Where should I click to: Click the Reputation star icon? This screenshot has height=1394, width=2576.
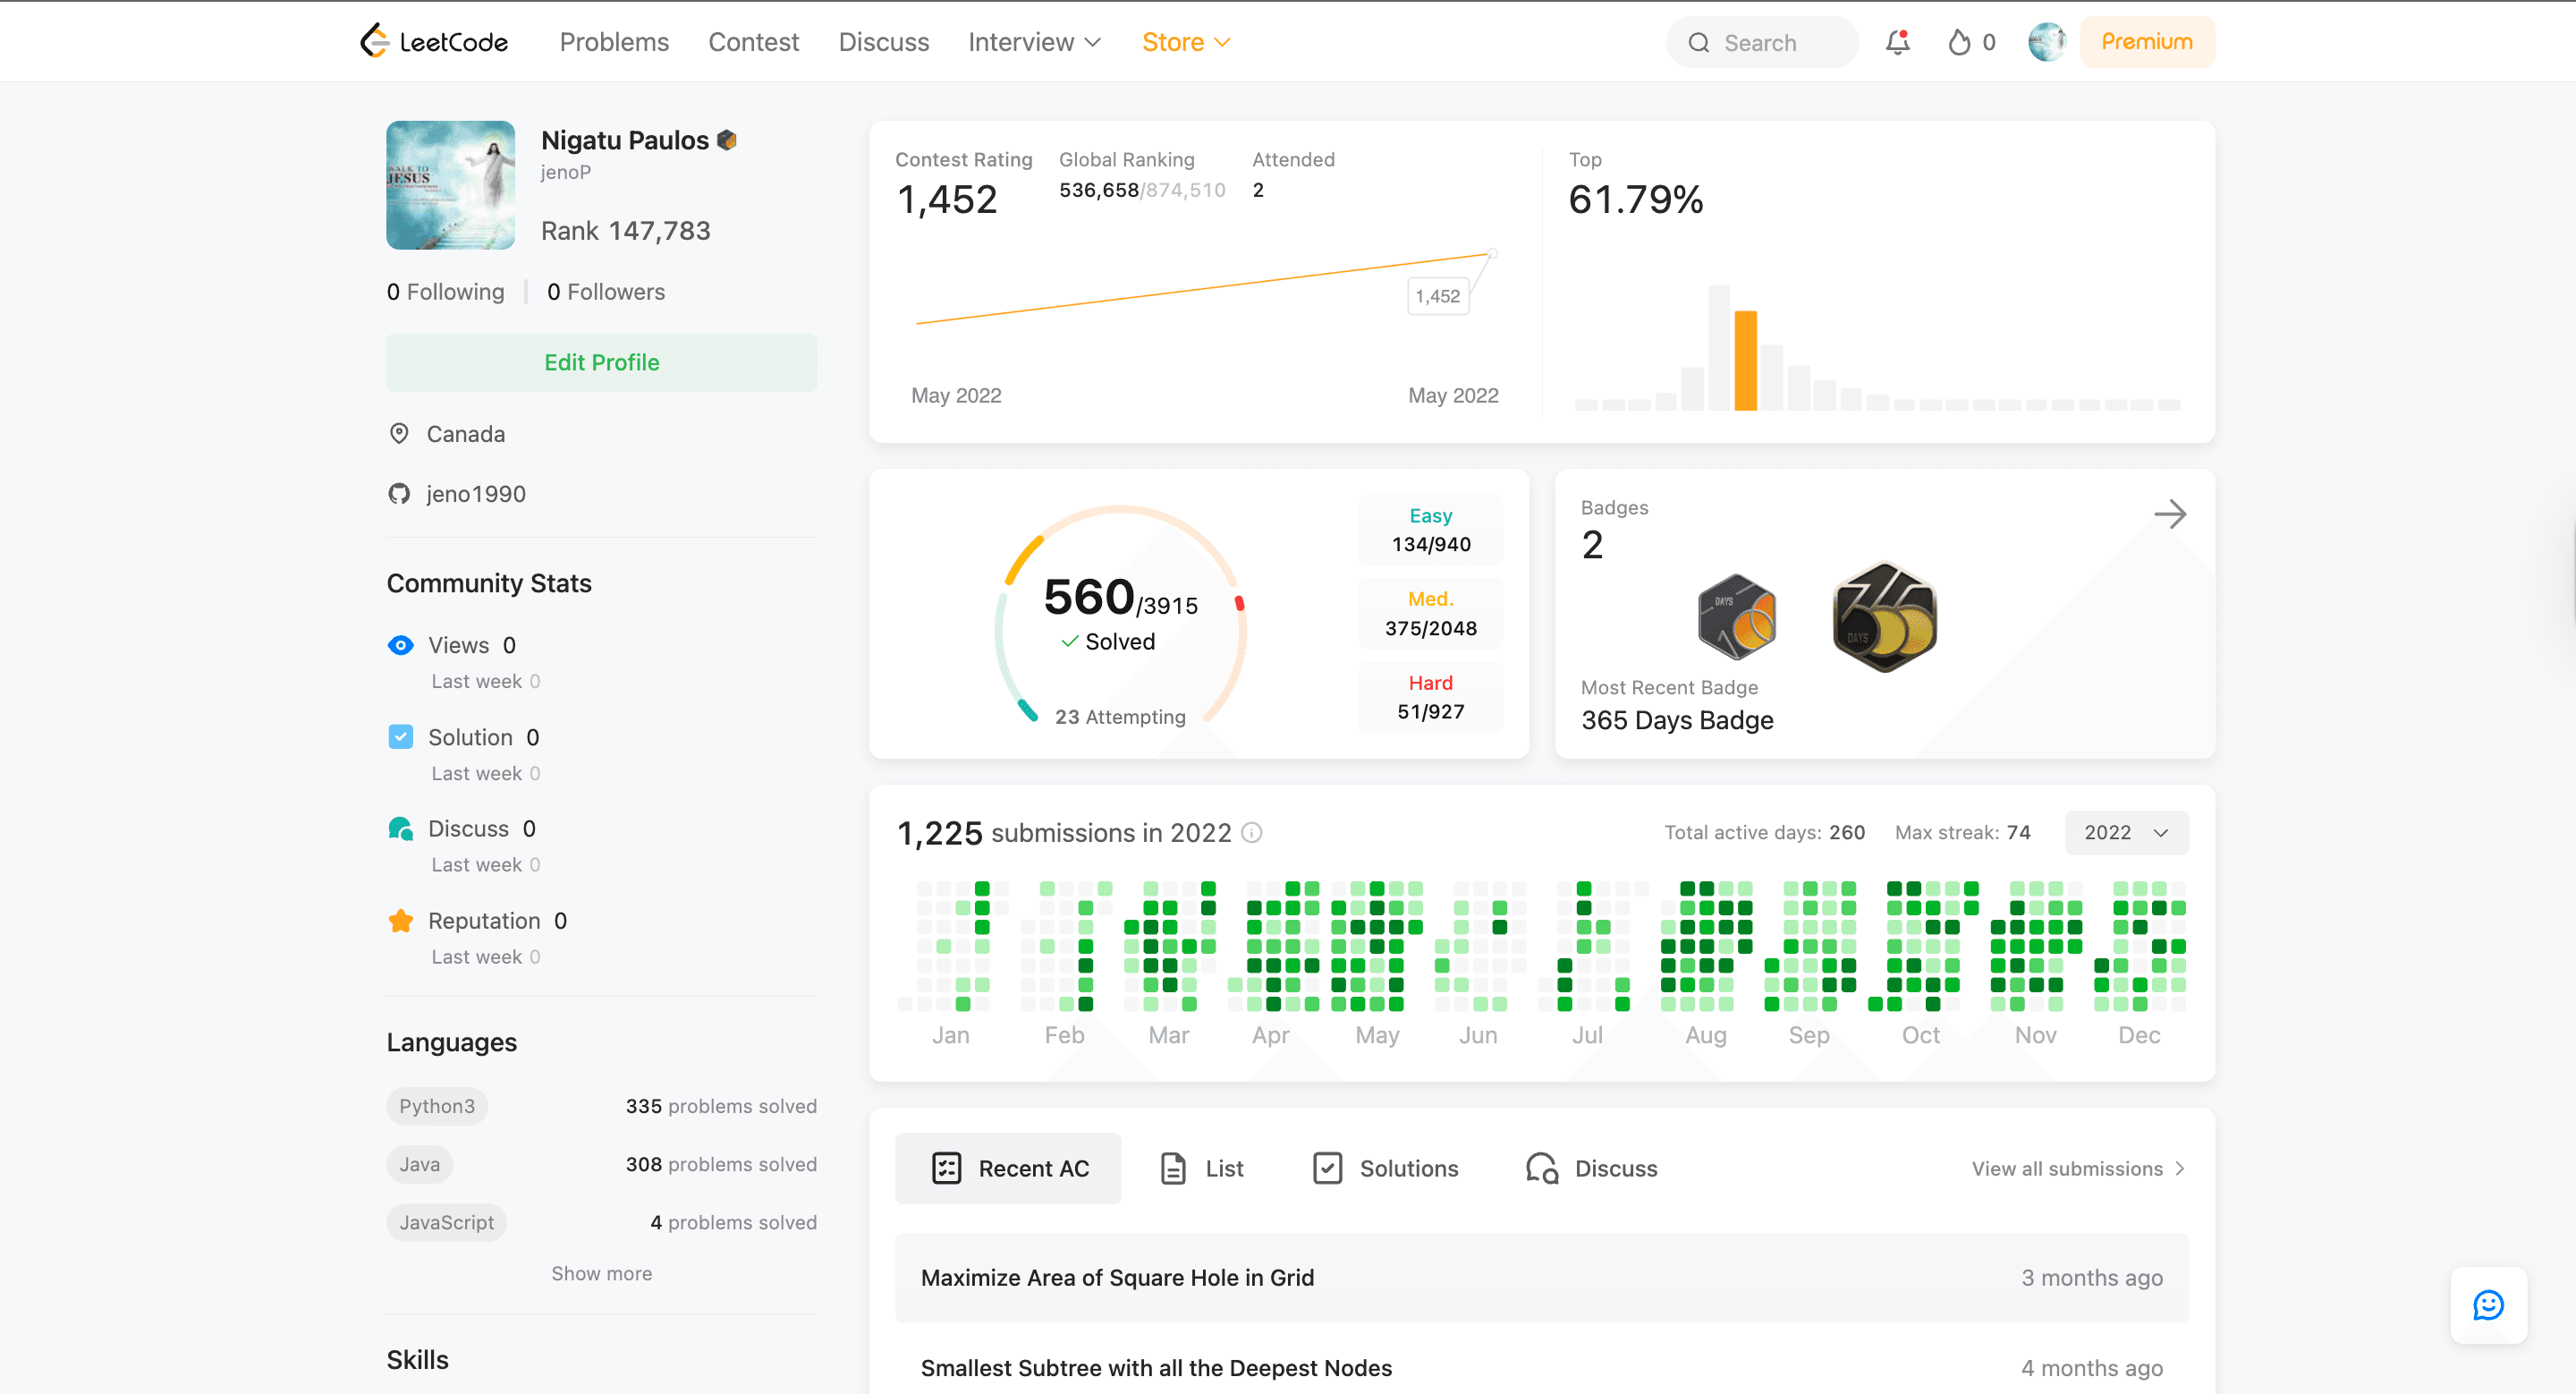click(x=400, y=921)
